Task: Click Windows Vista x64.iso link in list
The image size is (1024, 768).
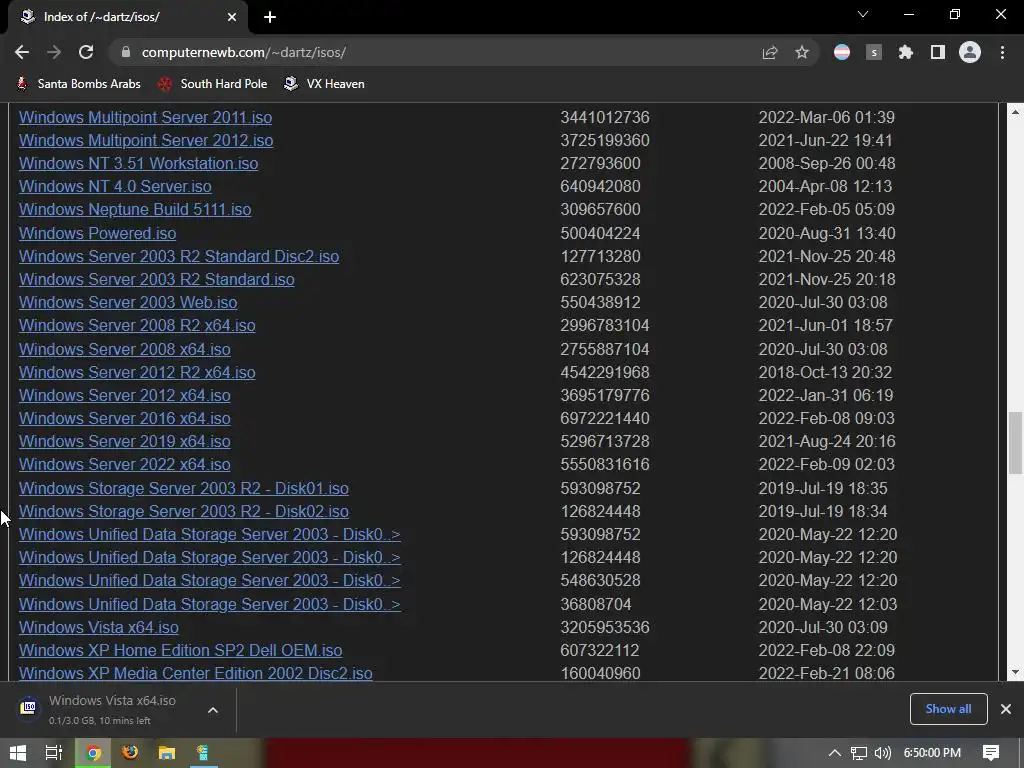Action: point(99,627)
